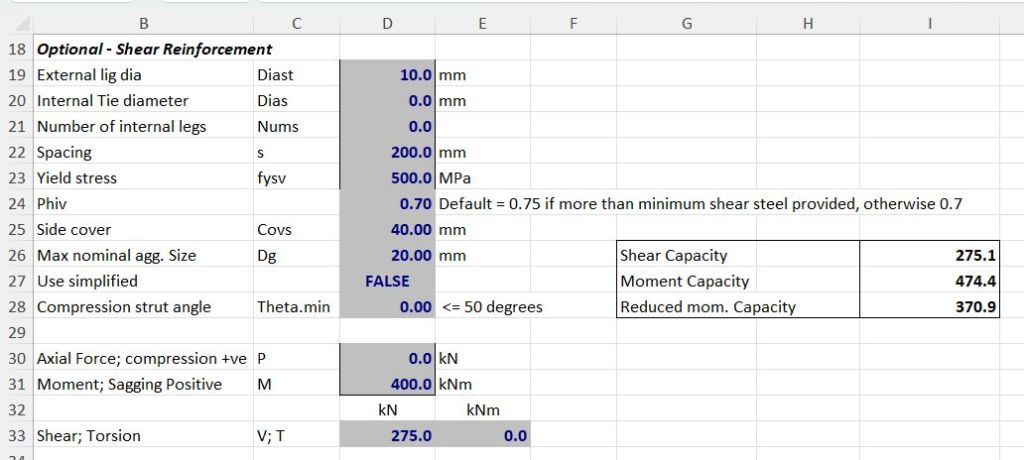Select the Number of internal legs value

pos(387,126)
